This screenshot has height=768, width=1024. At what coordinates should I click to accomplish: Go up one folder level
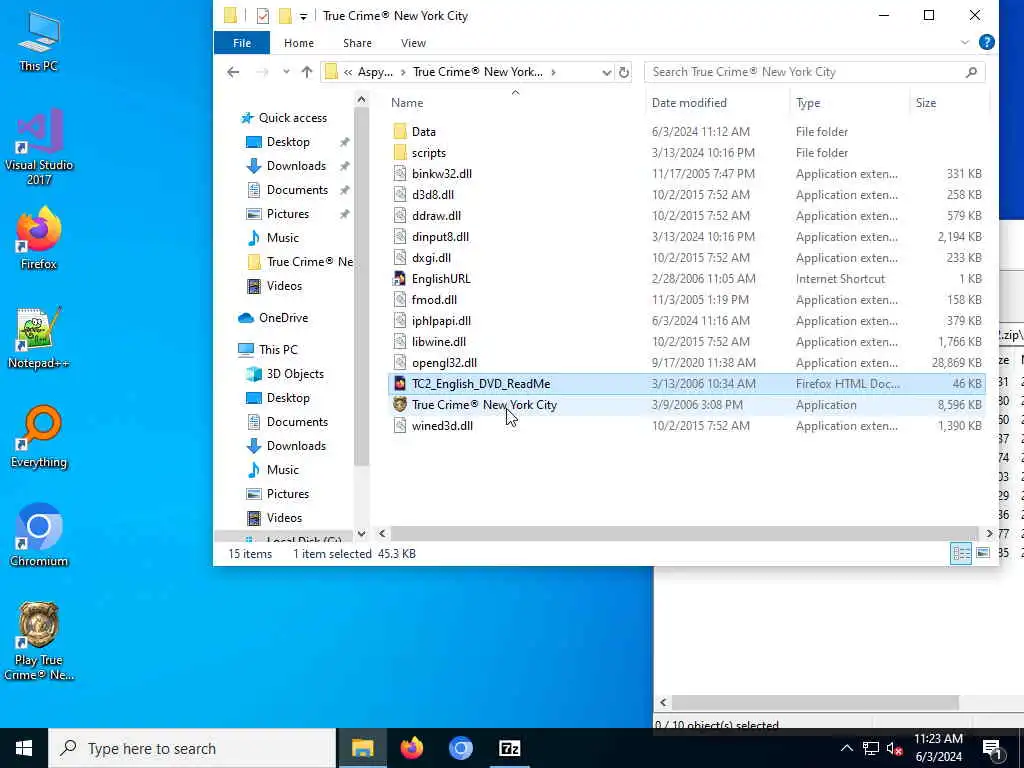pyautogui.click(x=307, y=72)
